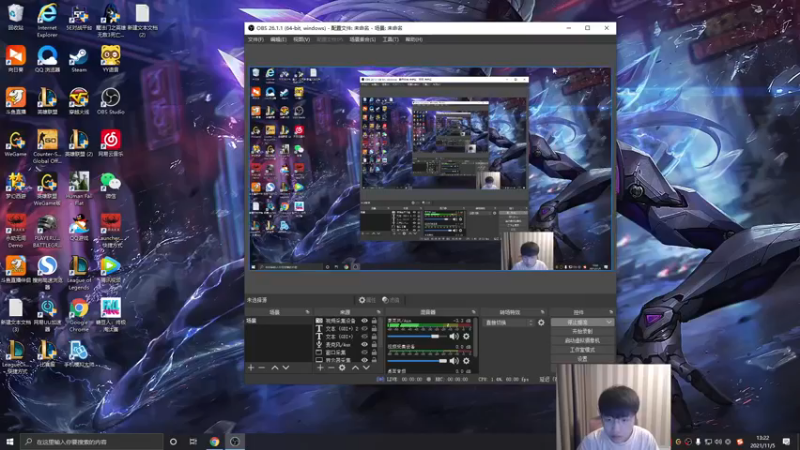Open the Edit menu in OBS

278,39
